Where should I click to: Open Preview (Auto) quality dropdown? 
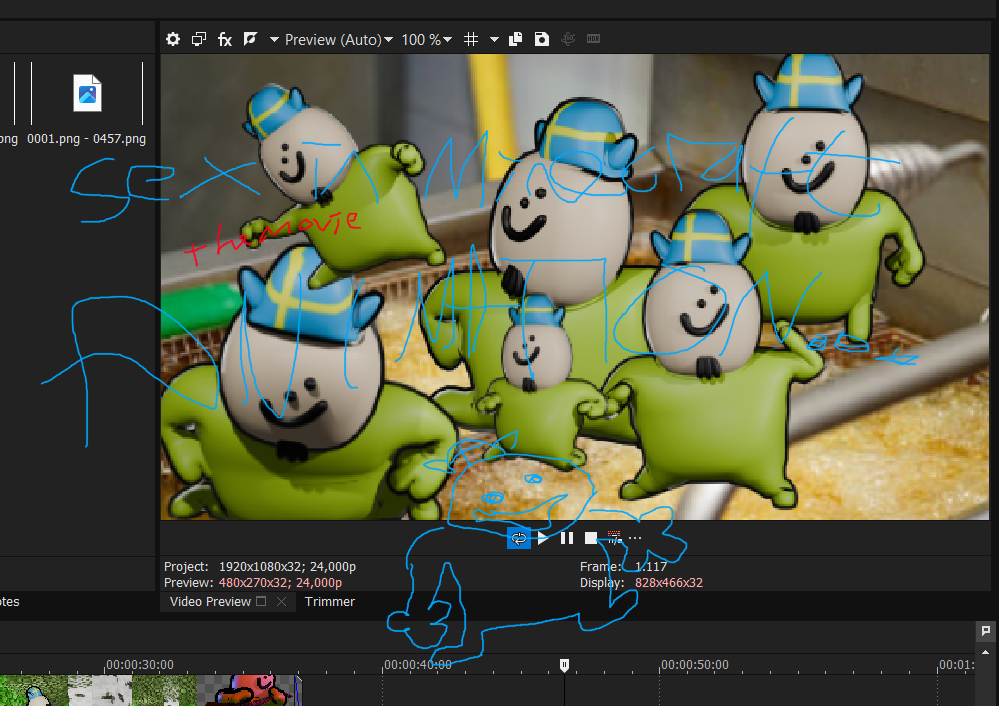[x=338, y=40]
